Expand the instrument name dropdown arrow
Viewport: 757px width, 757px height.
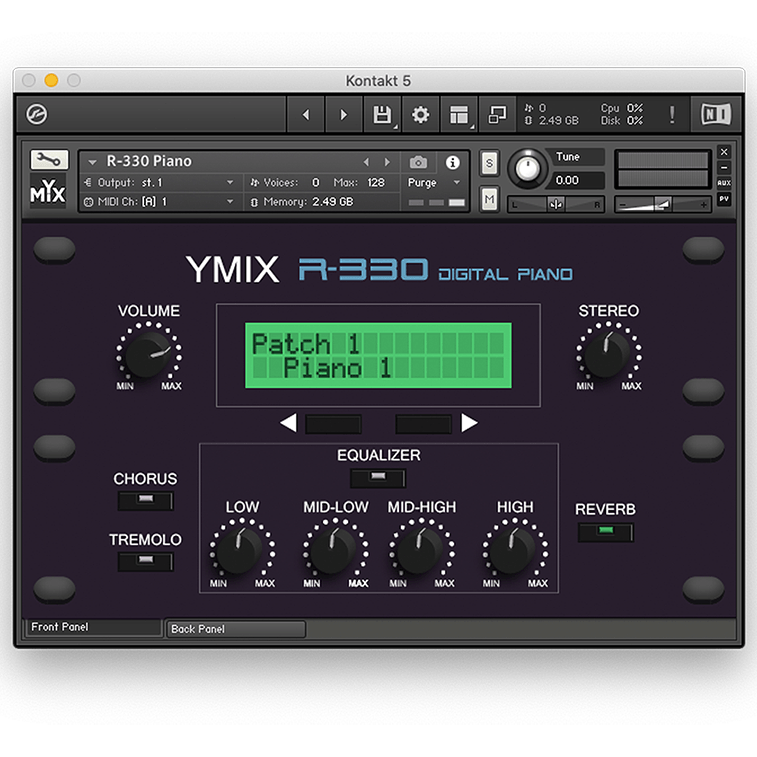[x=93, y=162]
